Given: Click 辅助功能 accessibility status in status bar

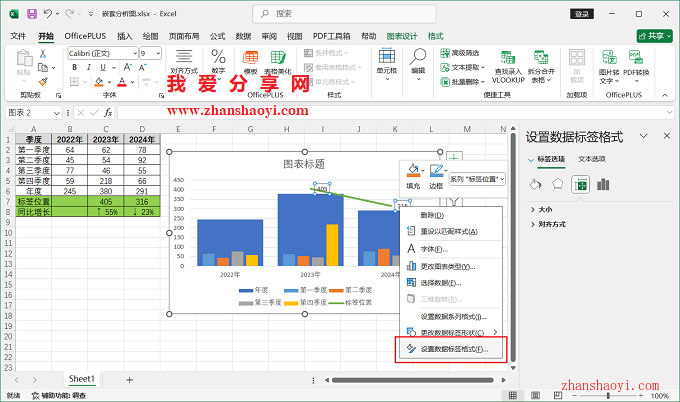Looking at the screenshot, I should (59, 395).
